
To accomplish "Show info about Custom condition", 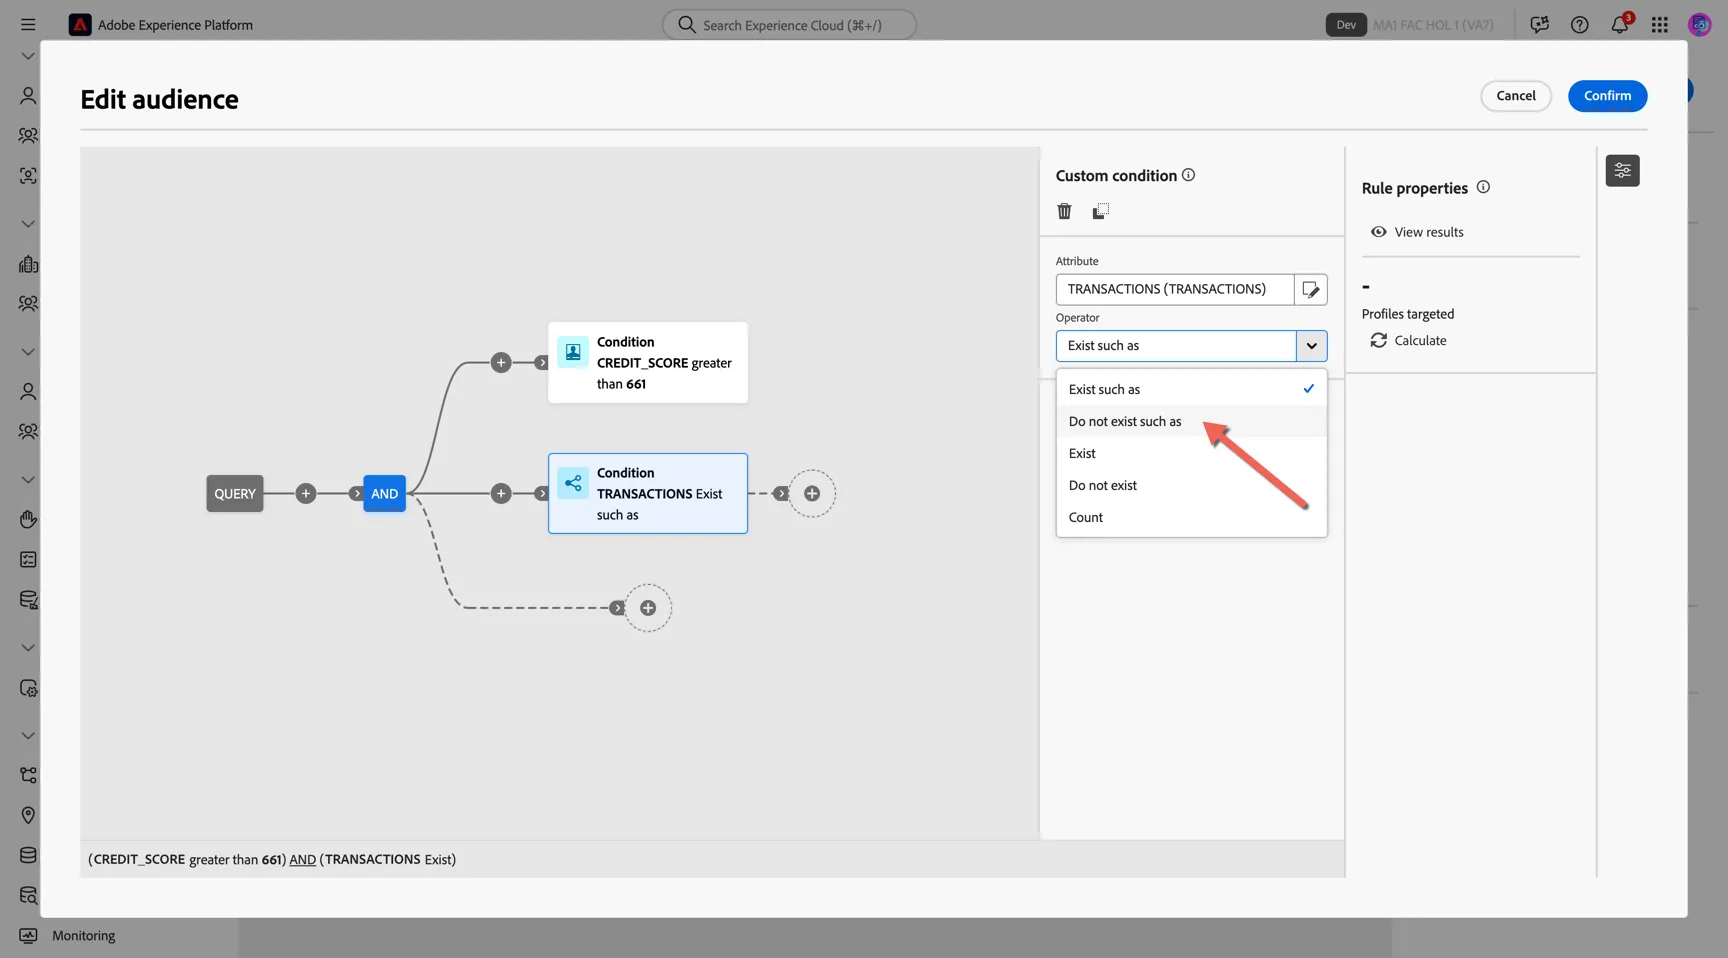I will tap(1188, 175).
